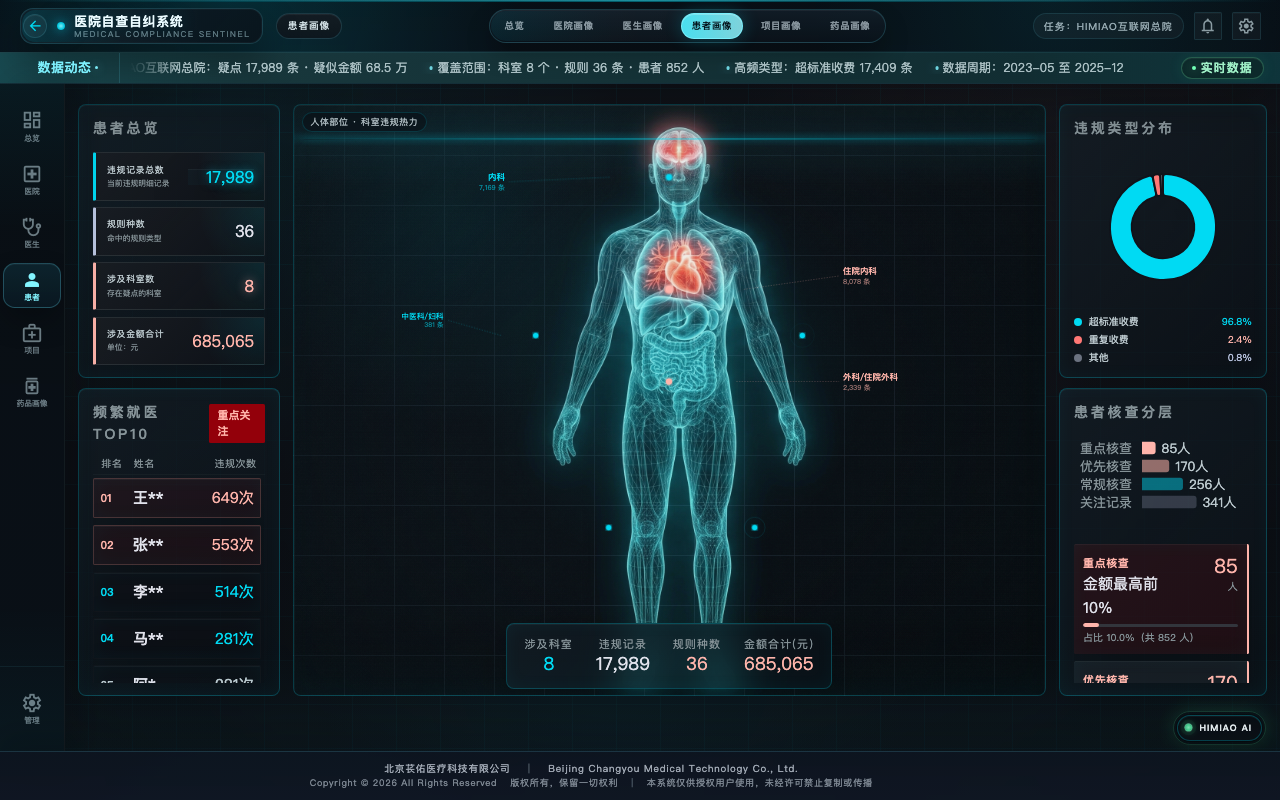
Task: Open the notification bell
Action: [1208, 26]
